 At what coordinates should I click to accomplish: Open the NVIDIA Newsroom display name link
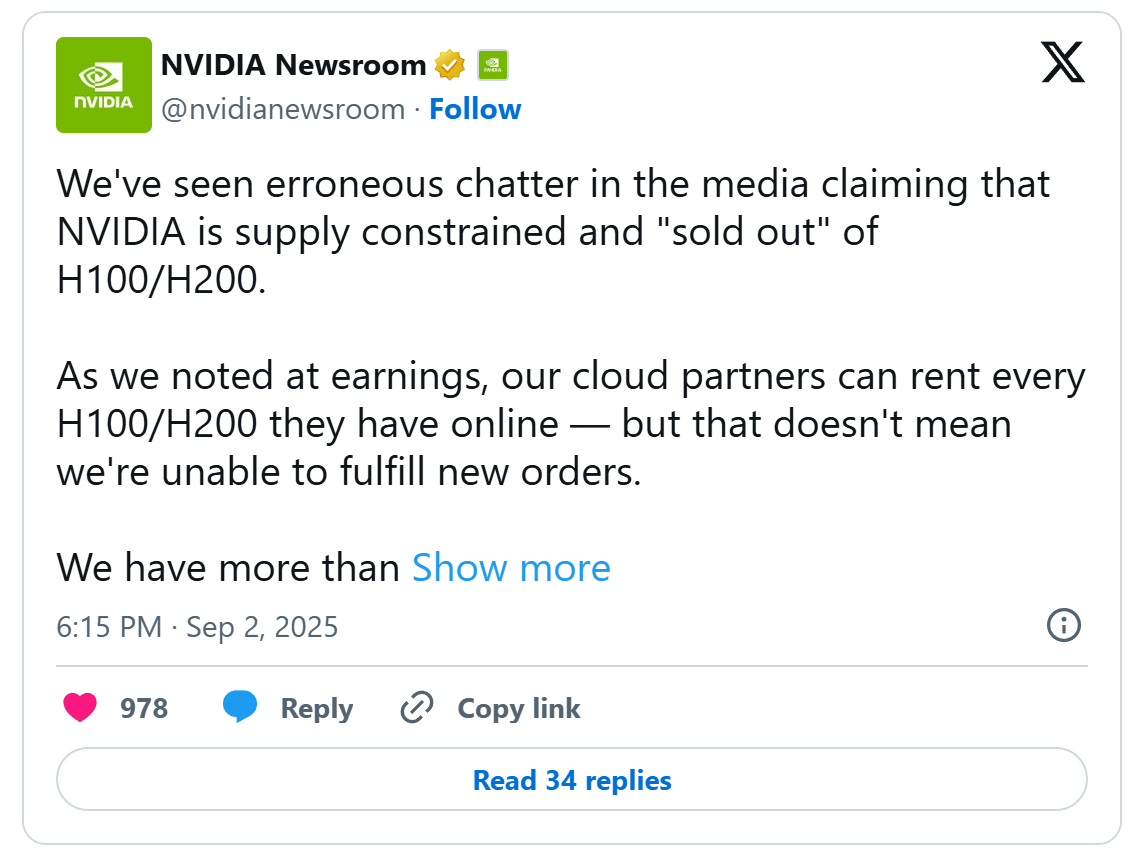coord(293,66)
